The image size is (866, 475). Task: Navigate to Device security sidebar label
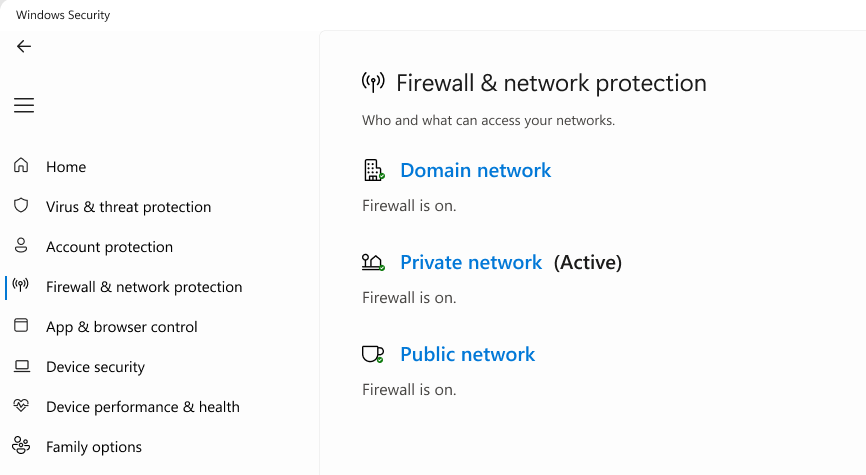click(x=95, y=367)
